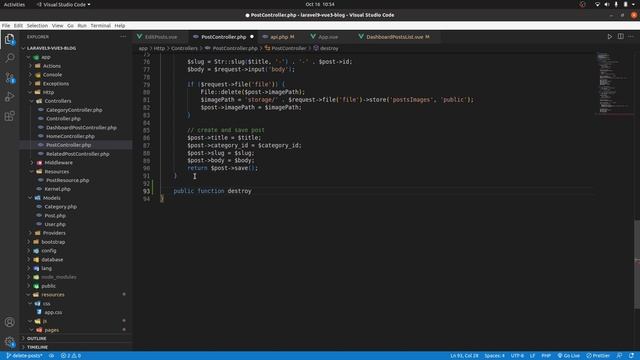
Task: Open app.css in explorer
Action: tap(53, 312)
